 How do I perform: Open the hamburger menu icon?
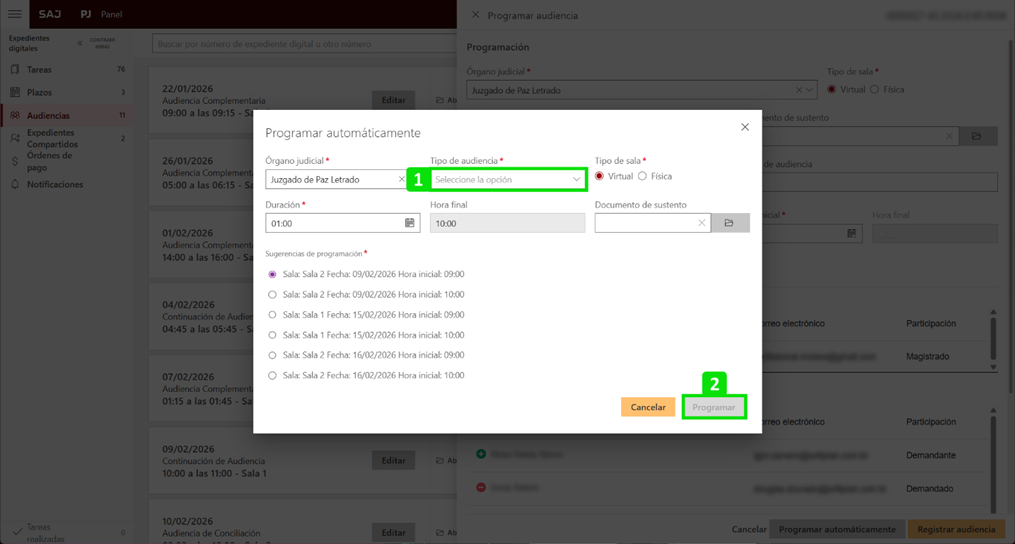pos(15,15)
